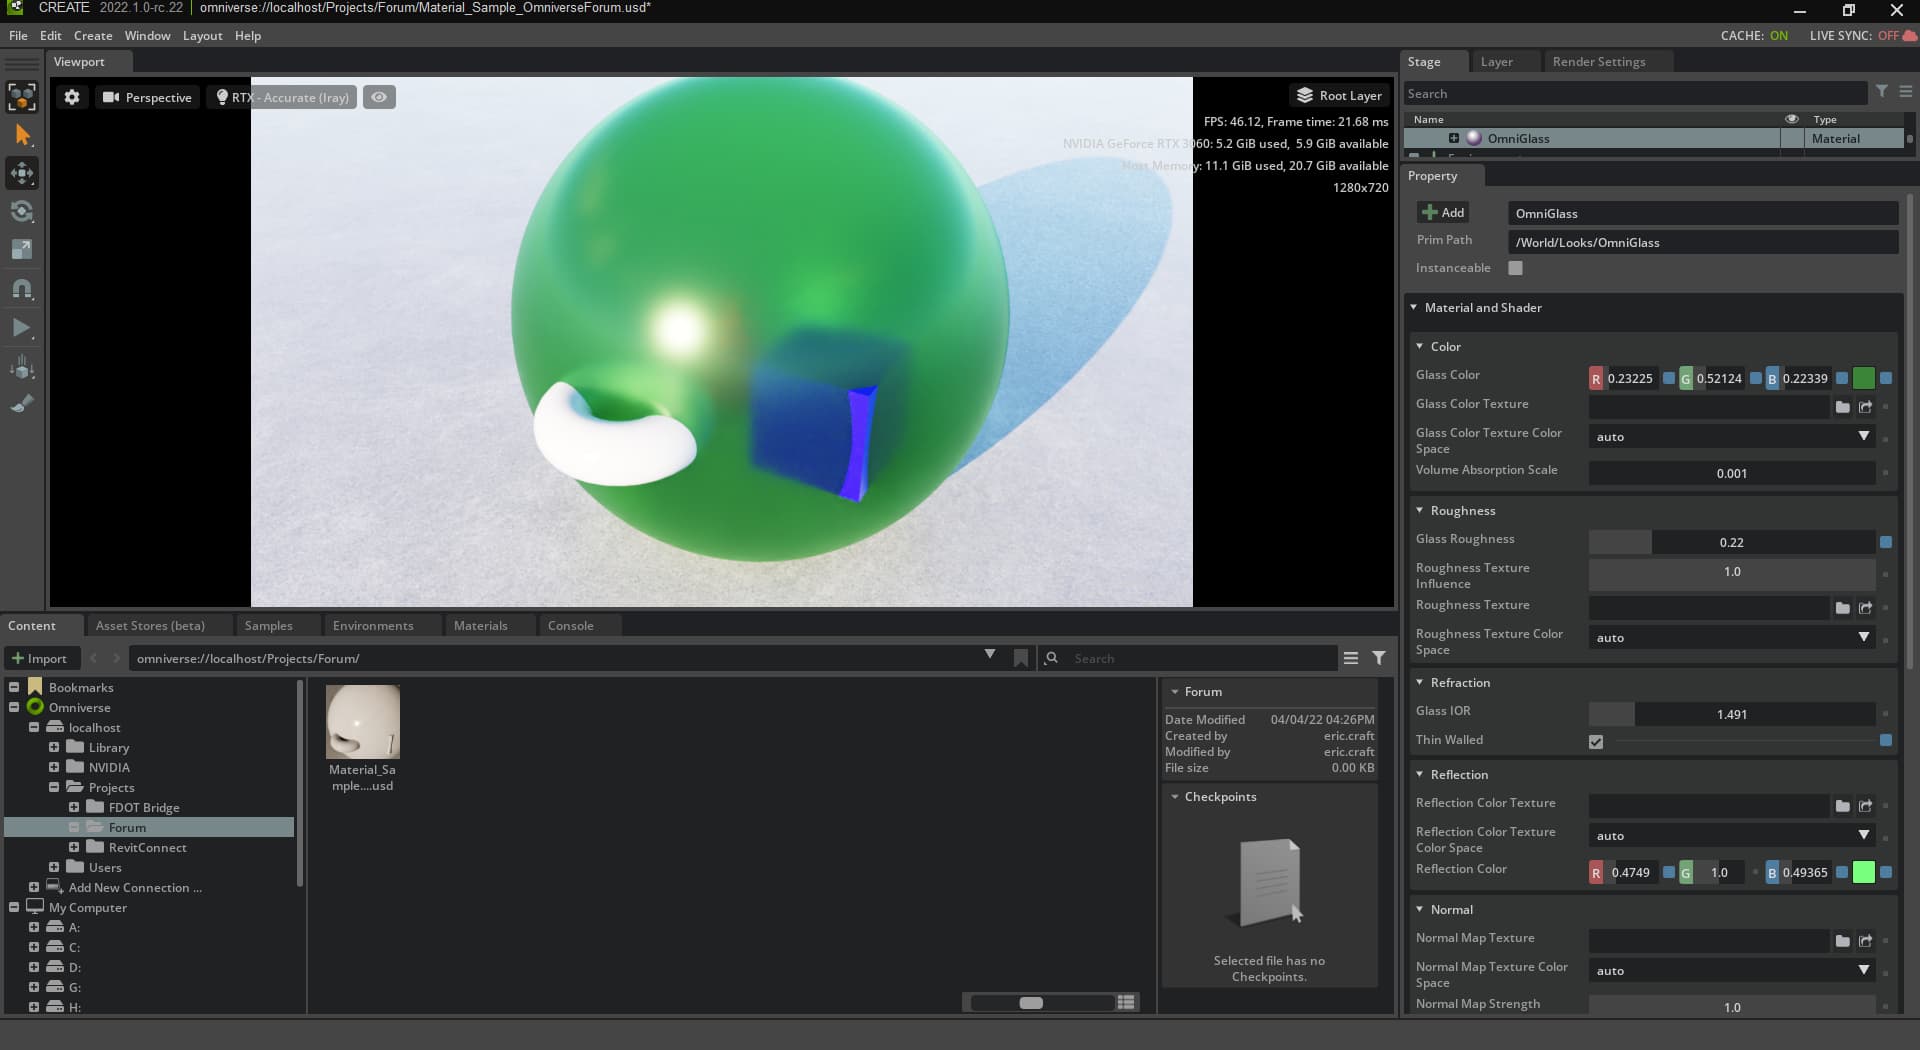
Task: Collapse the Checkpoints panel
Action: point(1175,796)
